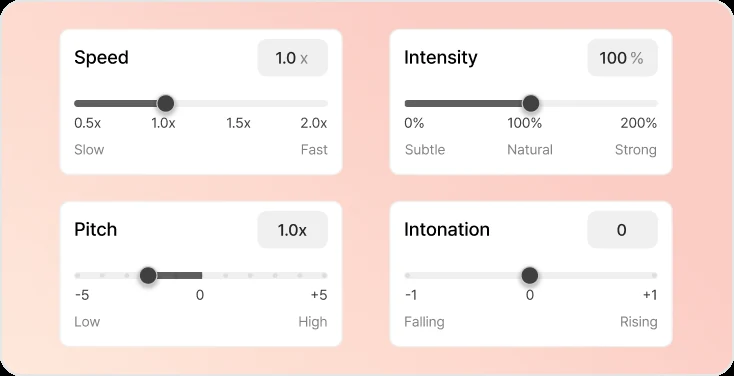Edit the Pitch 1.0x value field
The height and width of the screenshot is (376, 734).
(x=293, y=230)
